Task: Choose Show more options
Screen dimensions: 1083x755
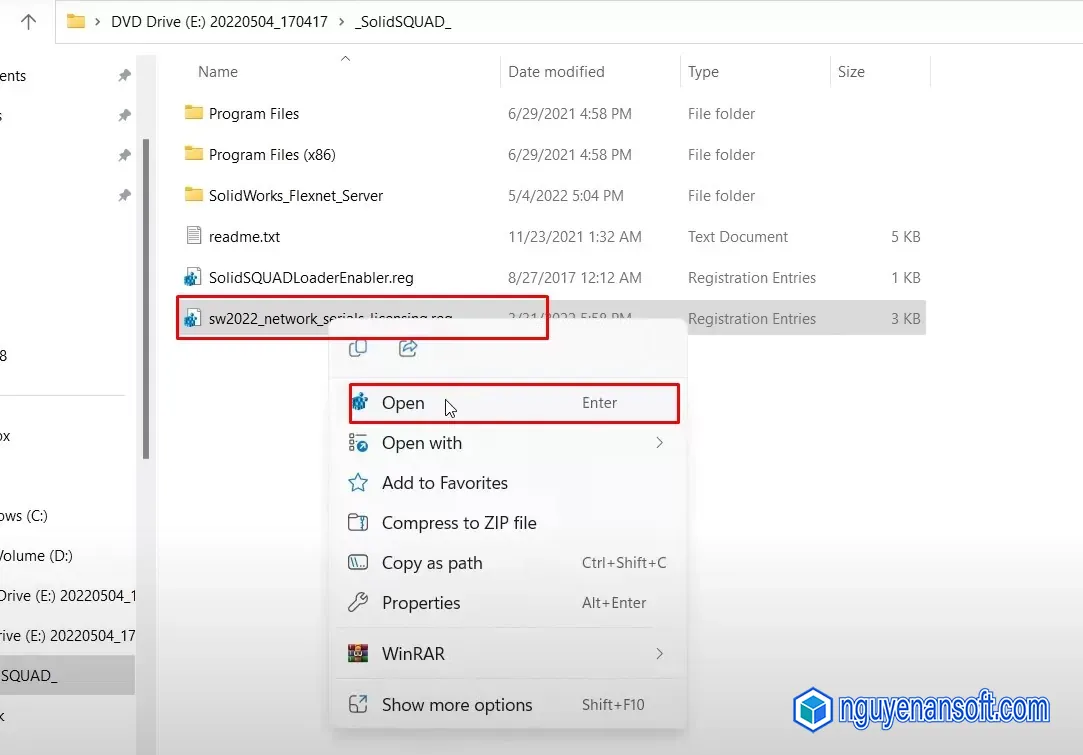Action: point(456,704)
